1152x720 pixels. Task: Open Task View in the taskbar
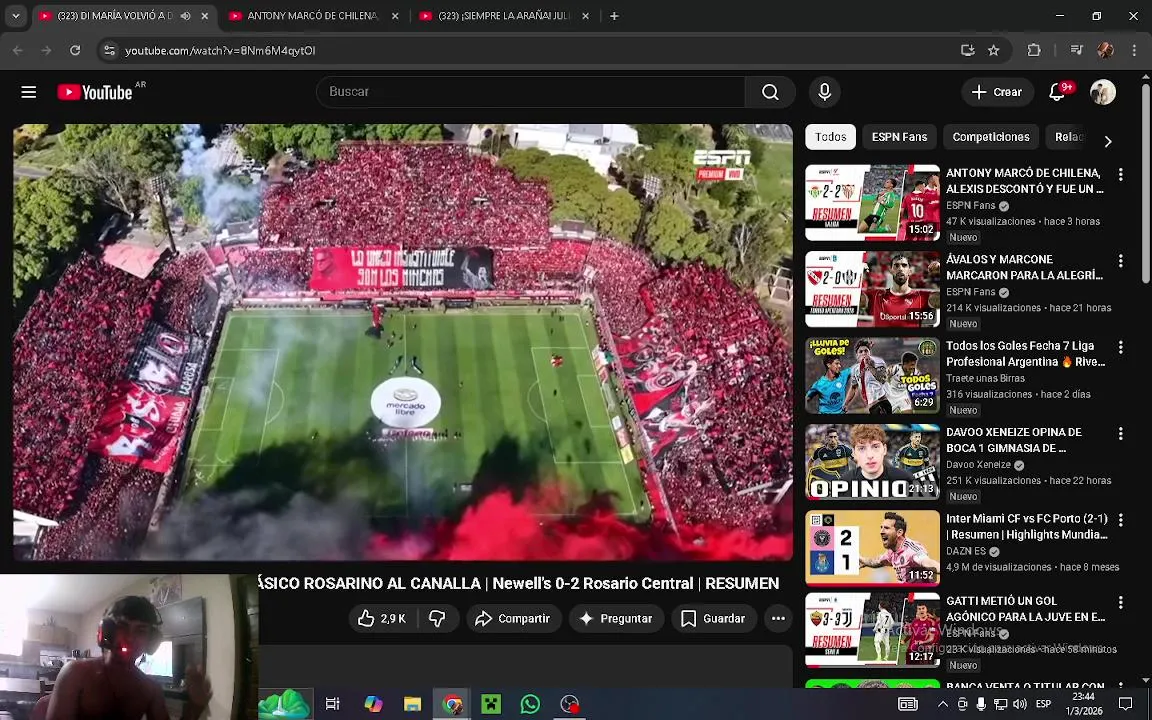point(332,704)
